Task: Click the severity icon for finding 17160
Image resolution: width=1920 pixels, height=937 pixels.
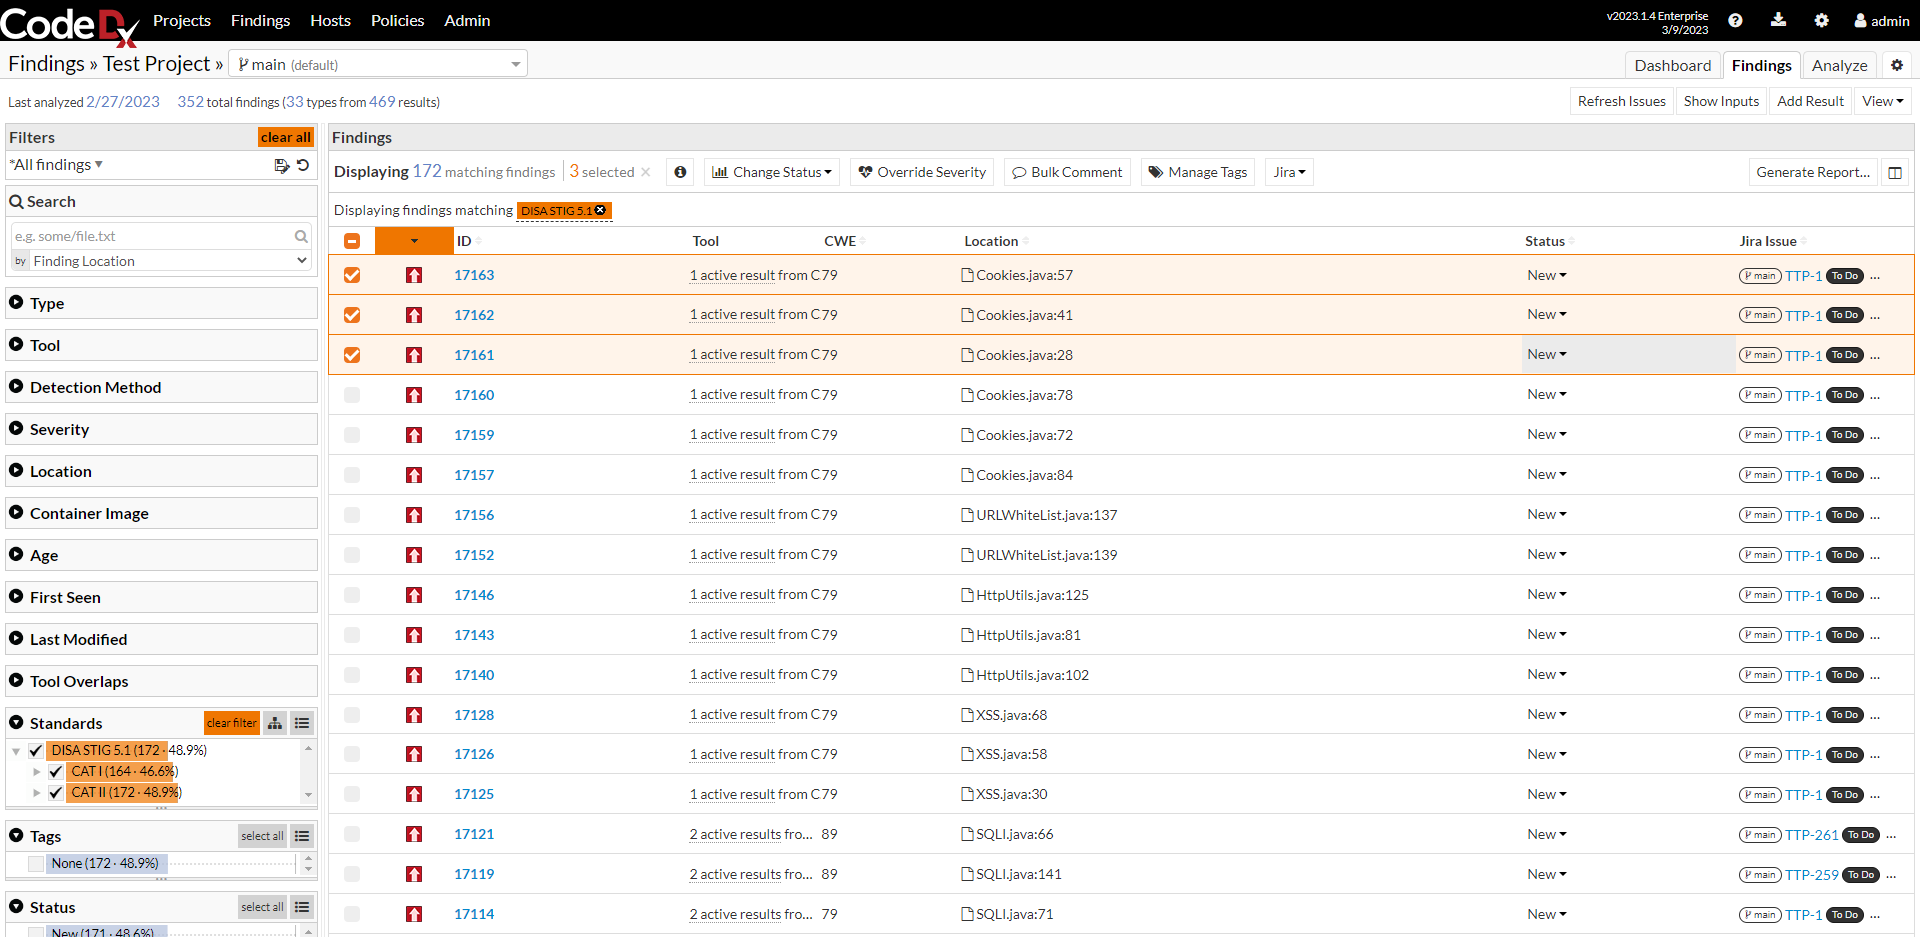Action: [414, 395]
